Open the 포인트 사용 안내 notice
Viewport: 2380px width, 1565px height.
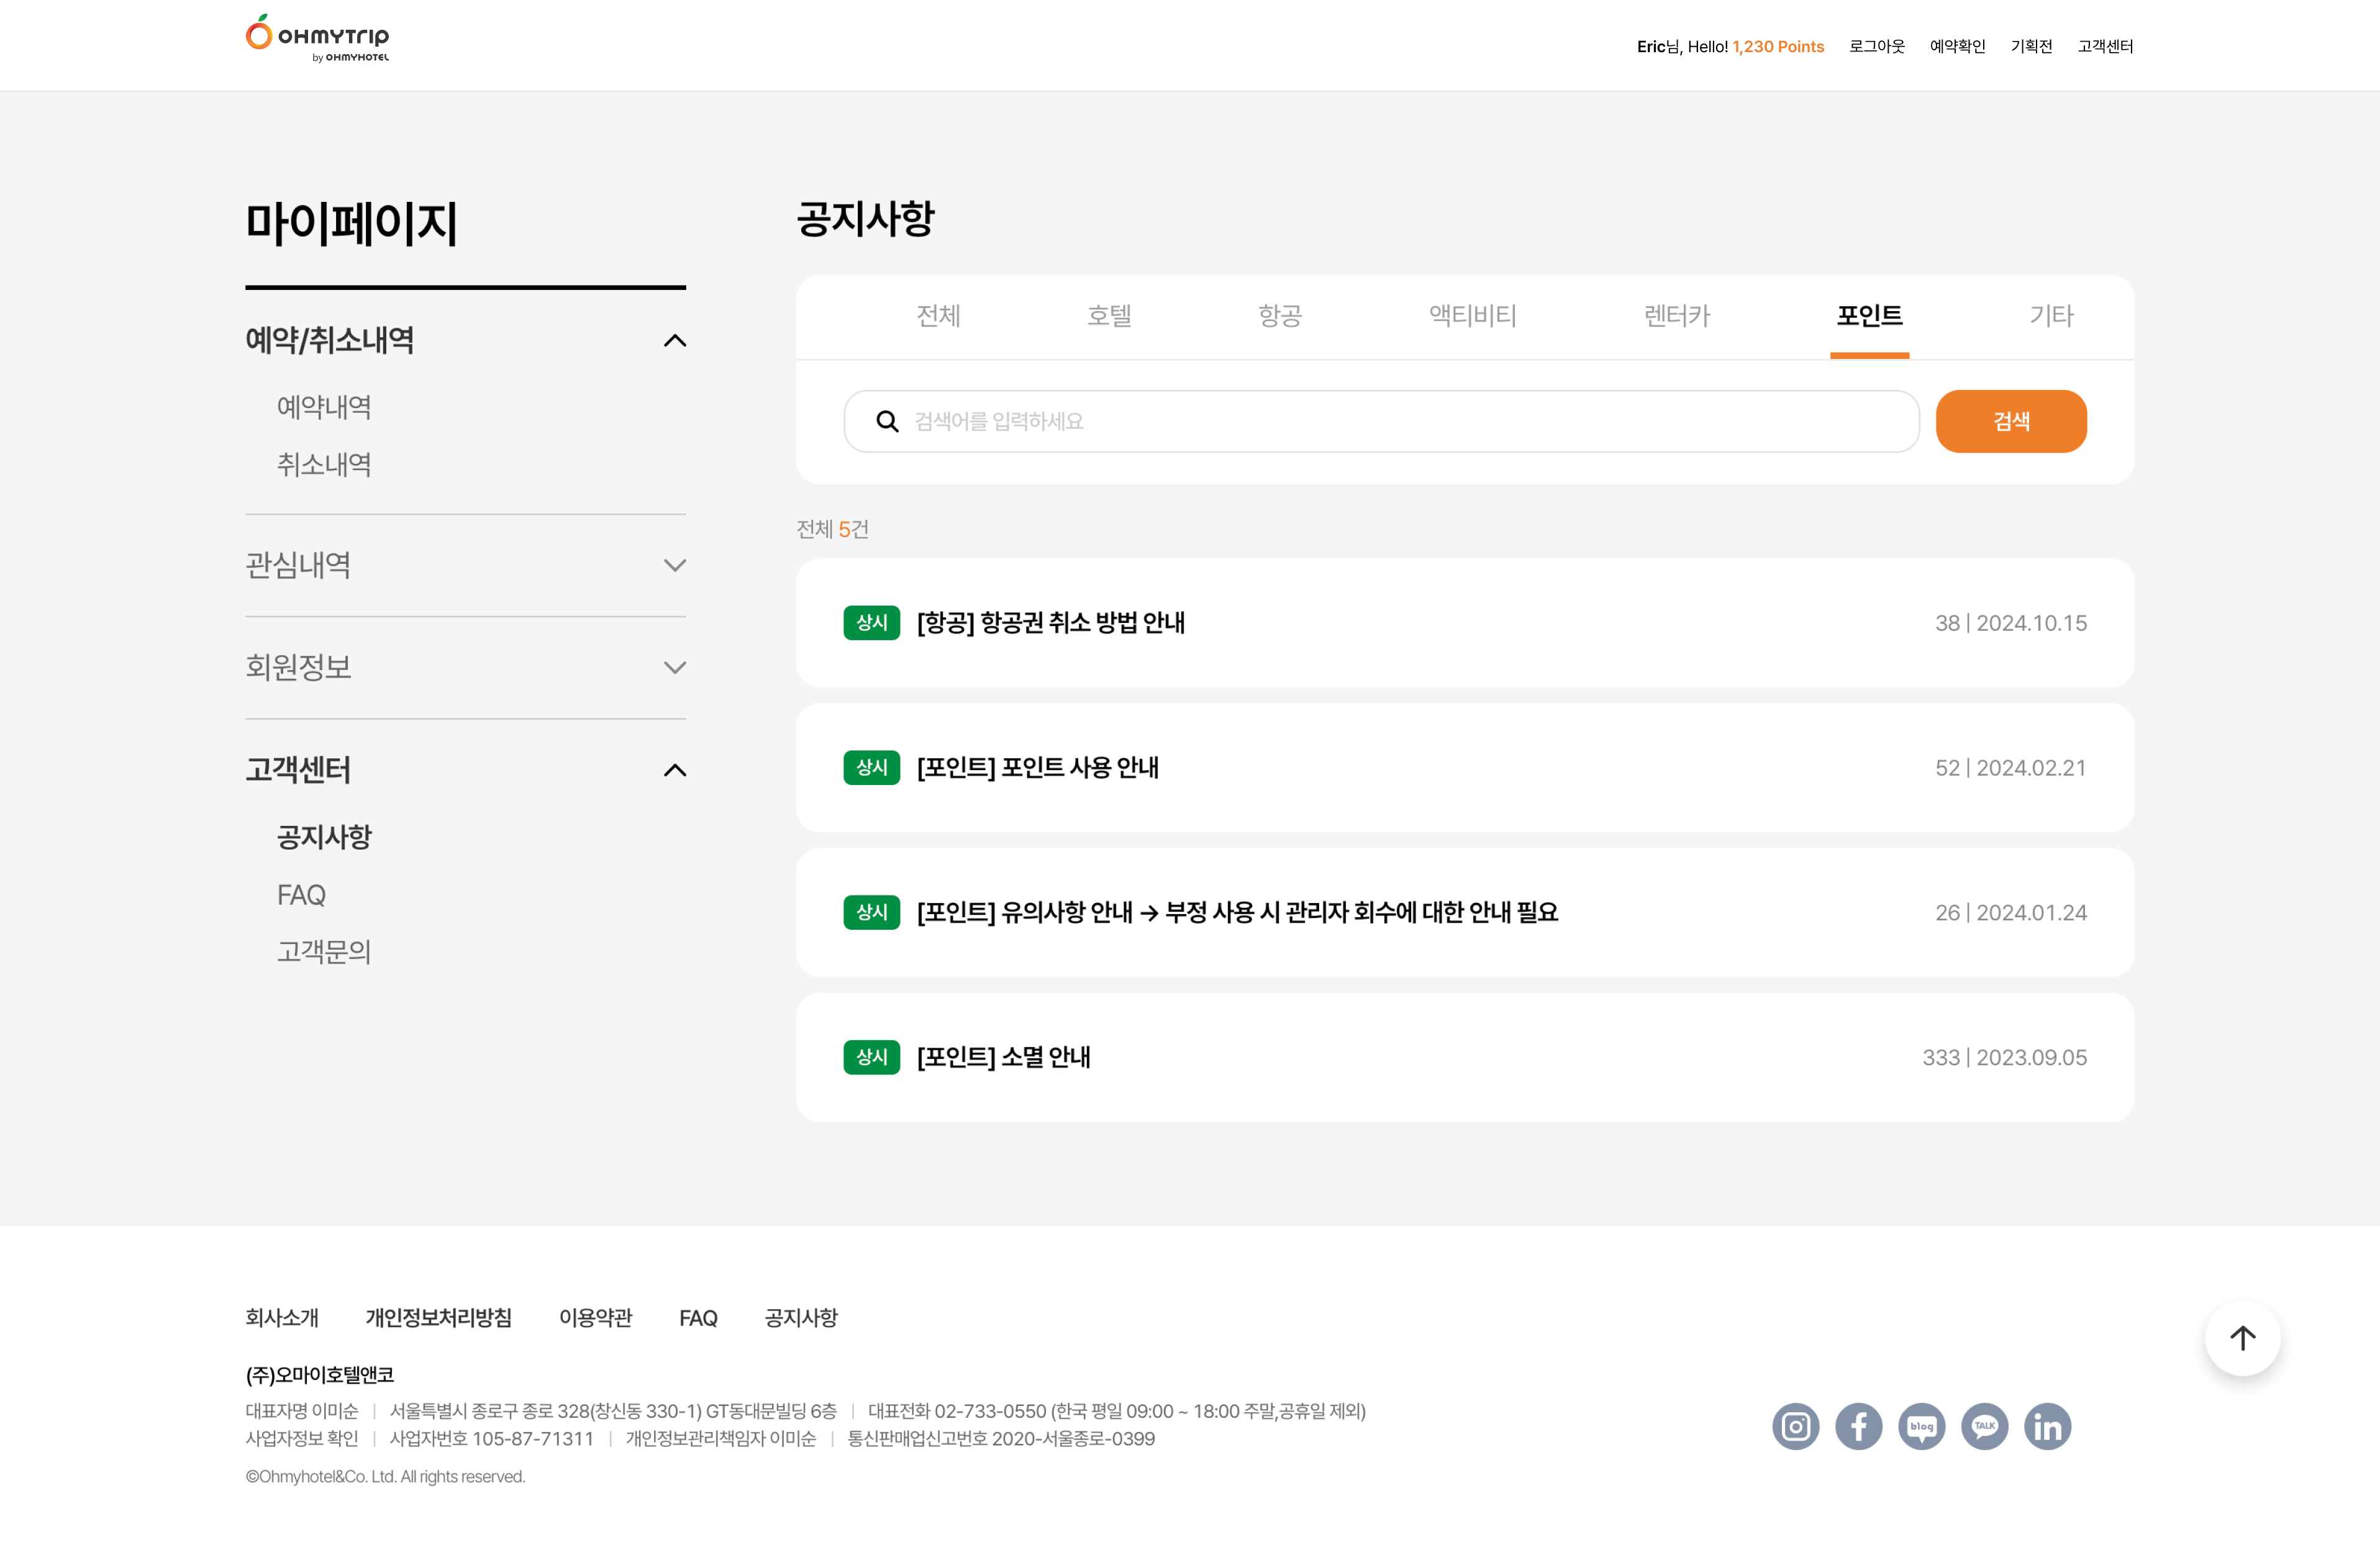pos(1037,767)
